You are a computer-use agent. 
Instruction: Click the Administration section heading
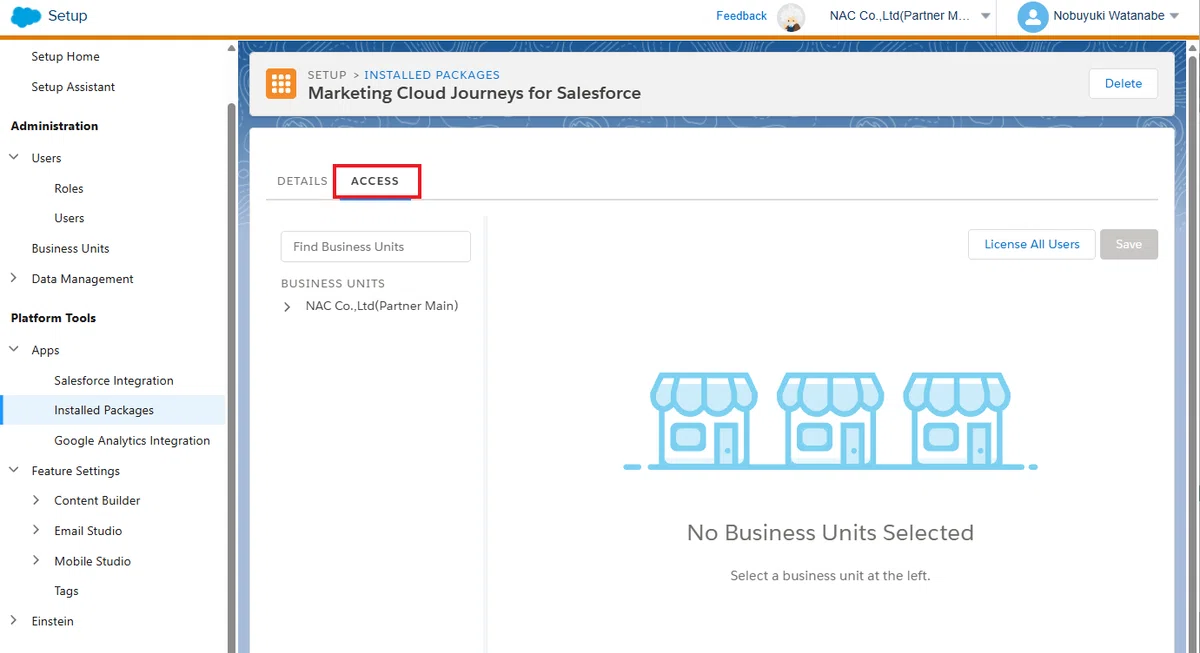54,126
